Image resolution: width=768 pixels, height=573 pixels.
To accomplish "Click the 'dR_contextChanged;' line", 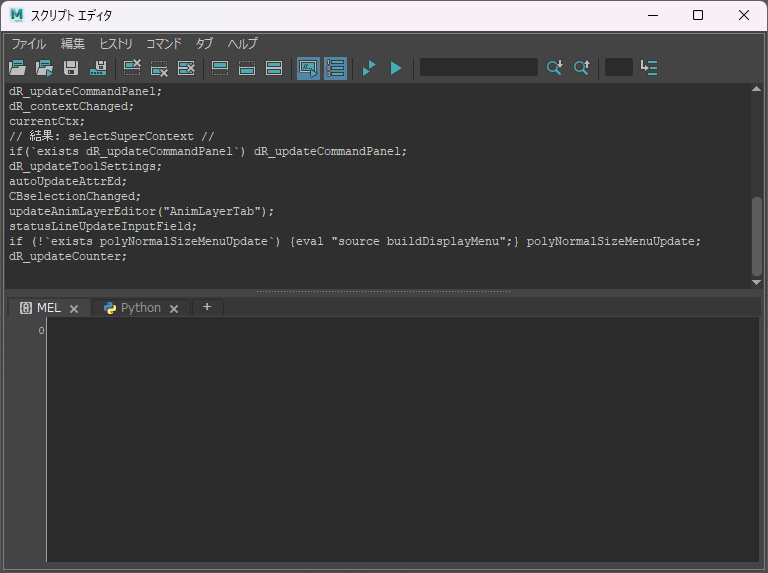I will 71,106.
